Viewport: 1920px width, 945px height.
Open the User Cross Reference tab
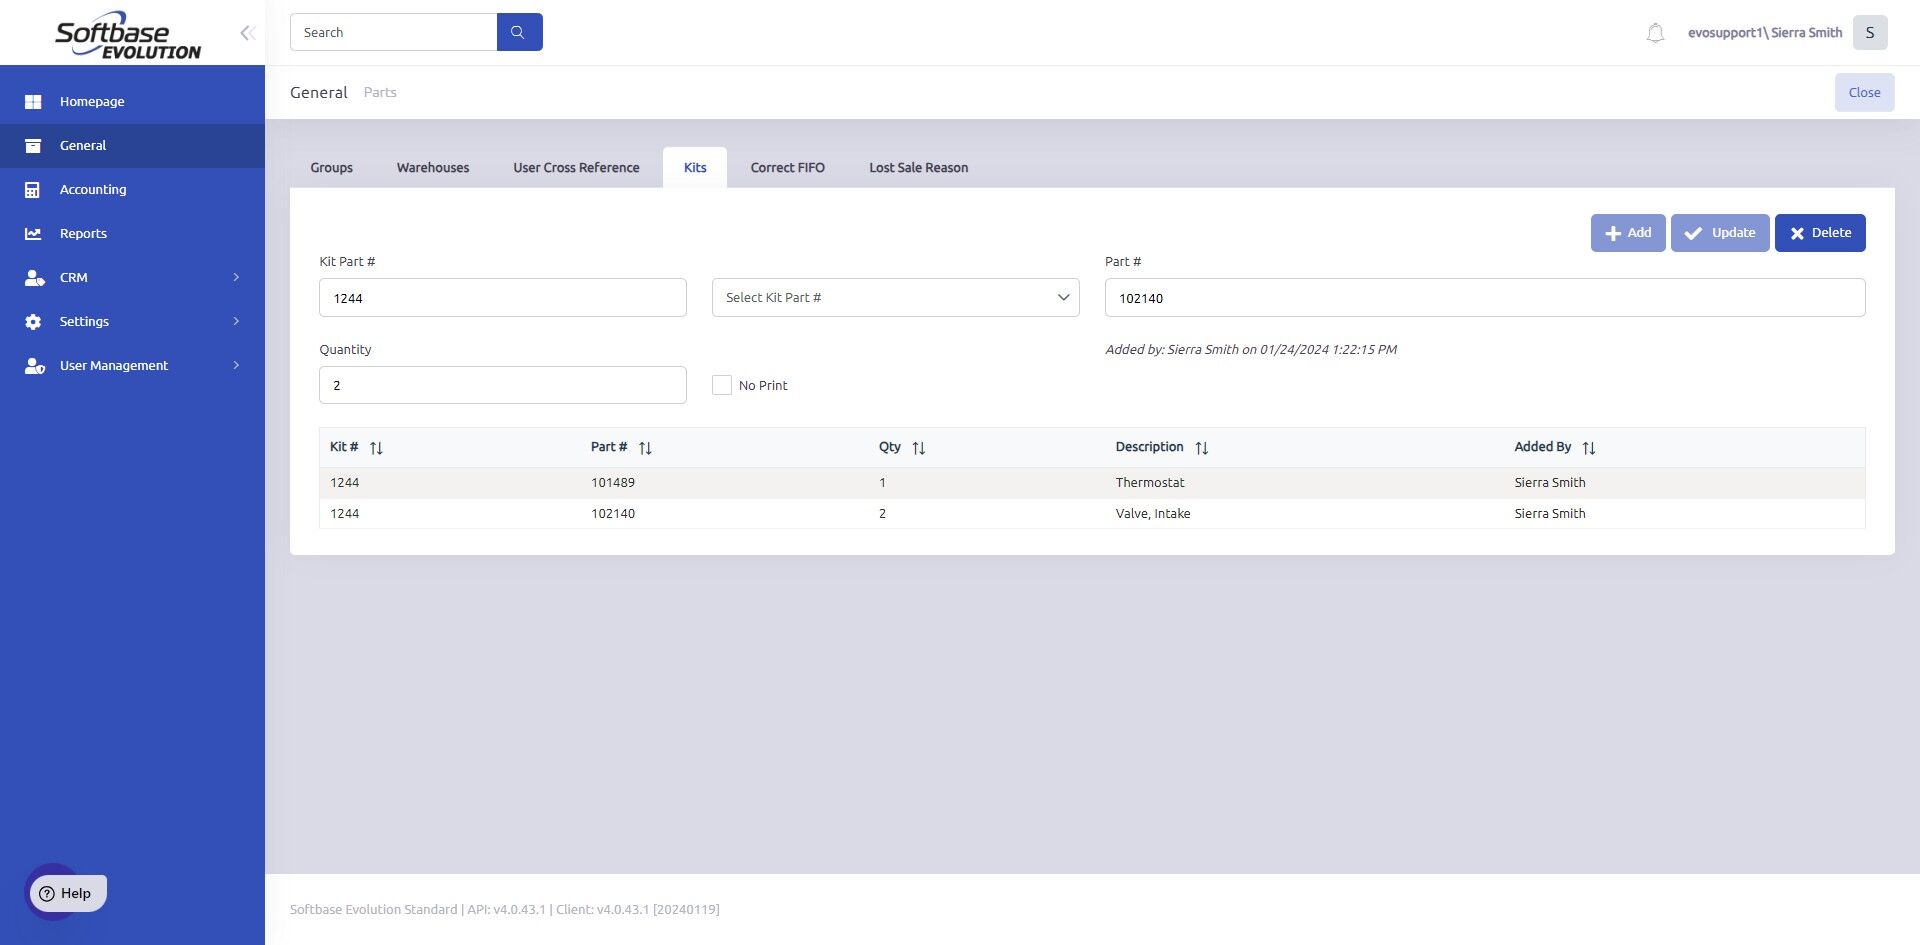[576, 168]
